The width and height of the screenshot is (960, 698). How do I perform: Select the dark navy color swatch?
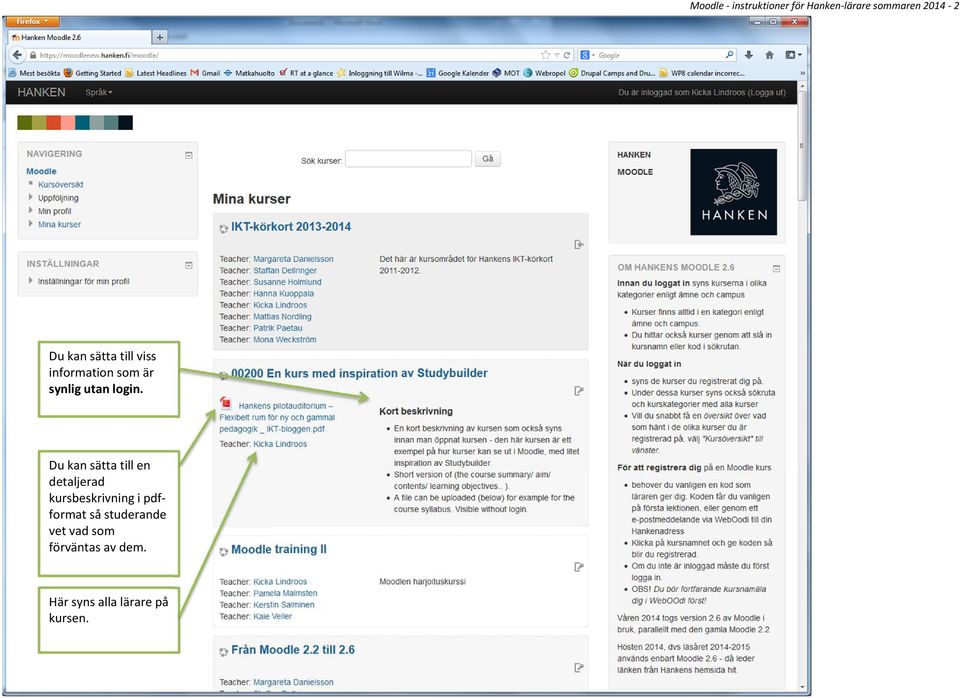click(126, 122)
